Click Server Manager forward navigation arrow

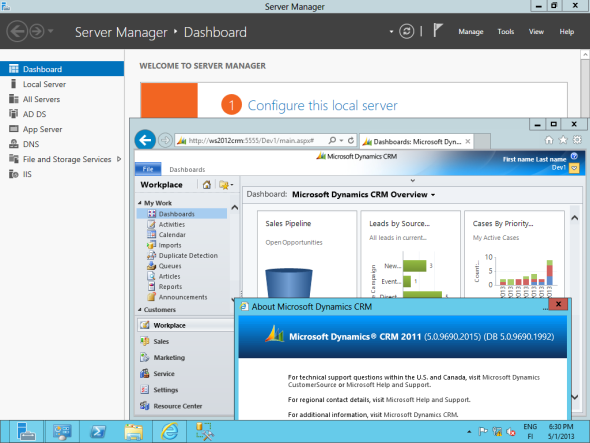37,31
